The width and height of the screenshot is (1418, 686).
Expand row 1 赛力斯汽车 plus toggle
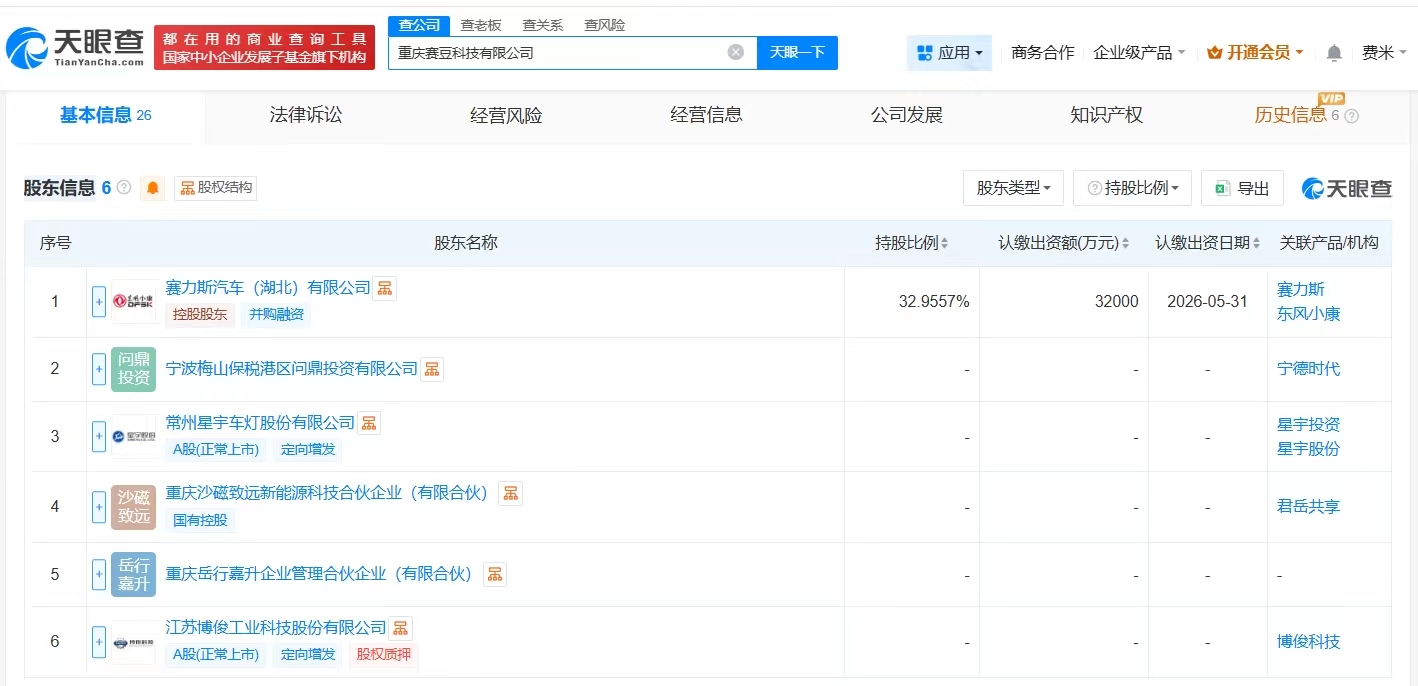tap(99, 301)
